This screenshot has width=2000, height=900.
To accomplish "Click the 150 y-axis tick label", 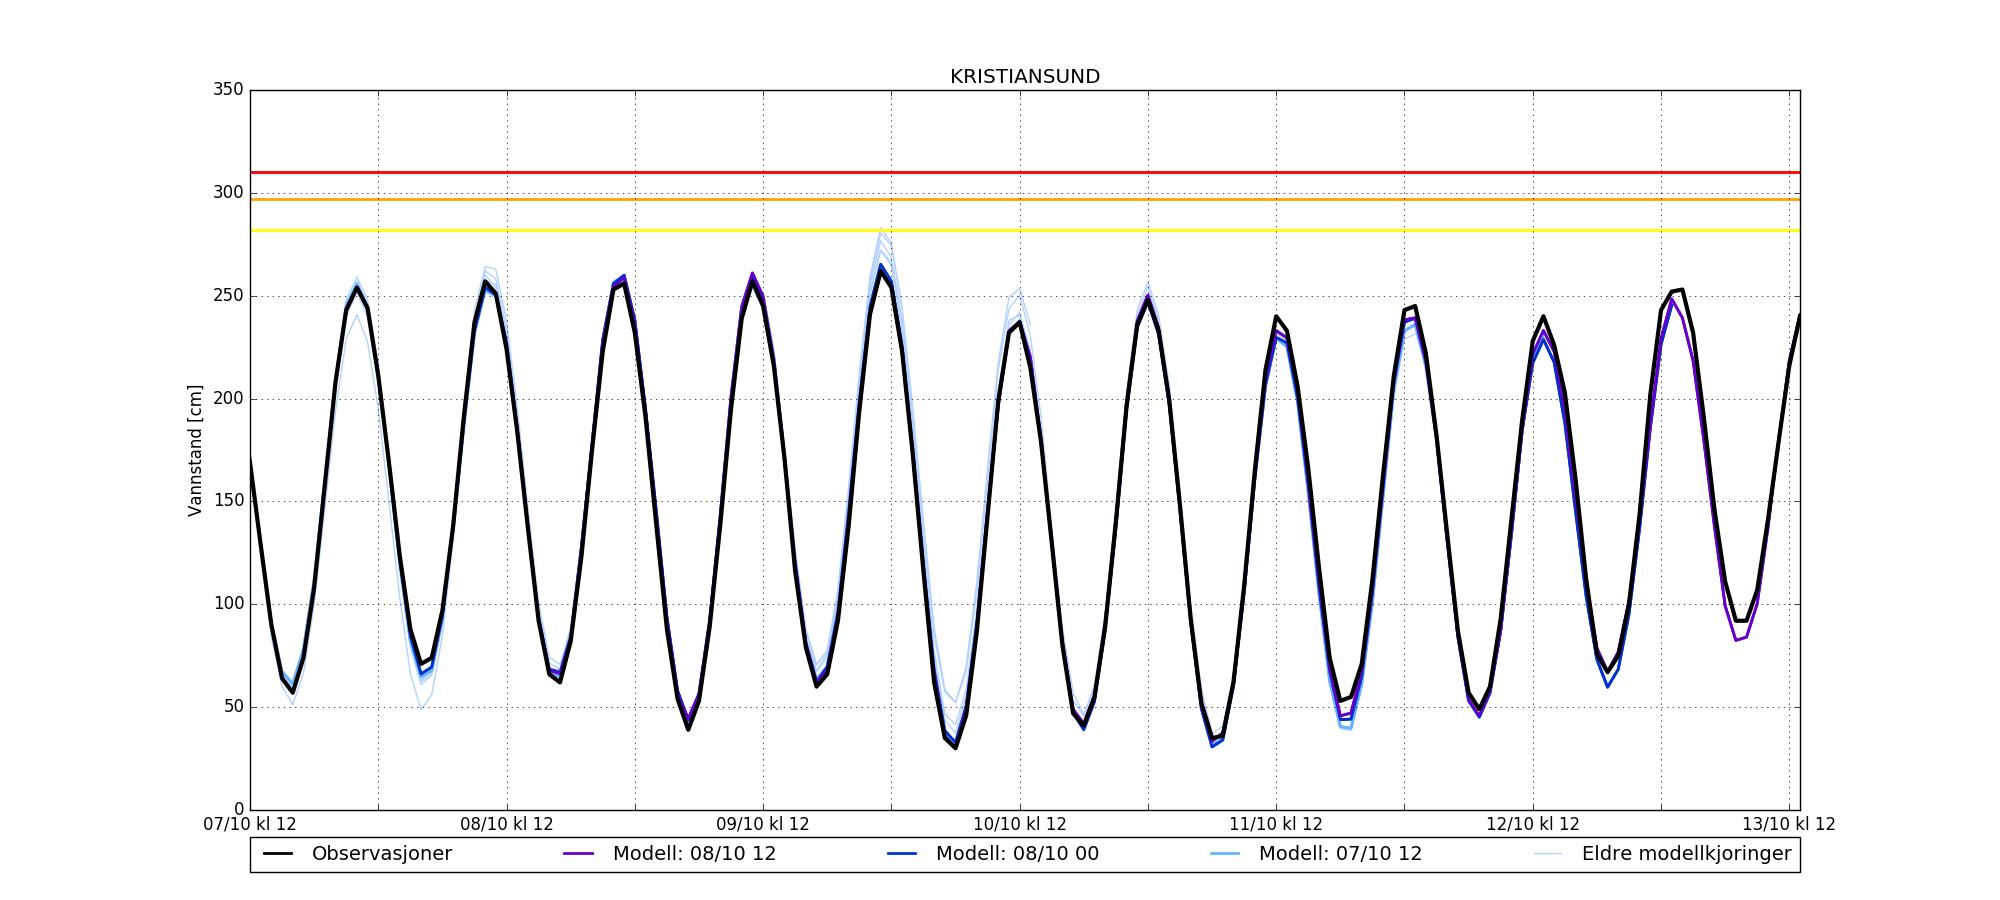I will tap(228, 501).
